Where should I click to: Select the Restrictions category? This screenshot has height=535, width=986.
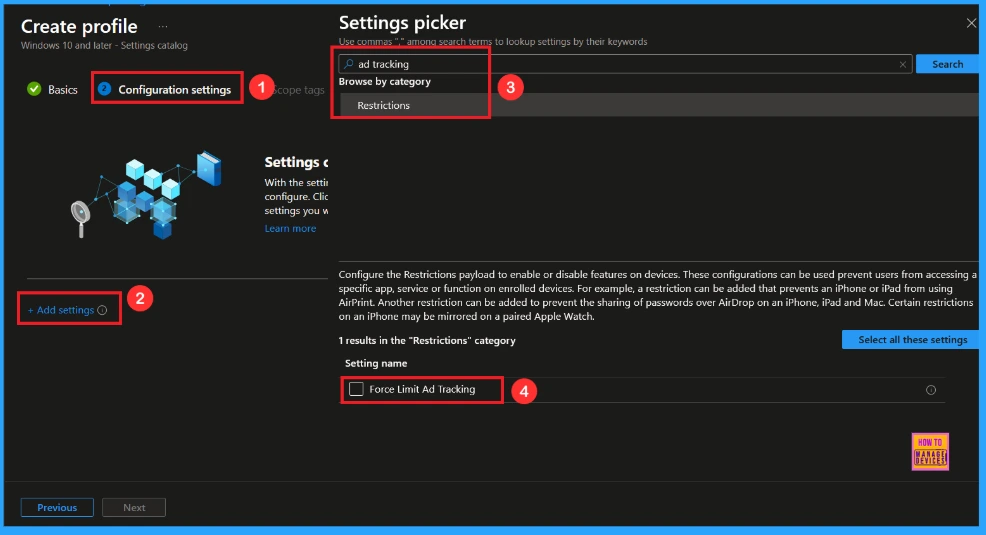point(659,105)
